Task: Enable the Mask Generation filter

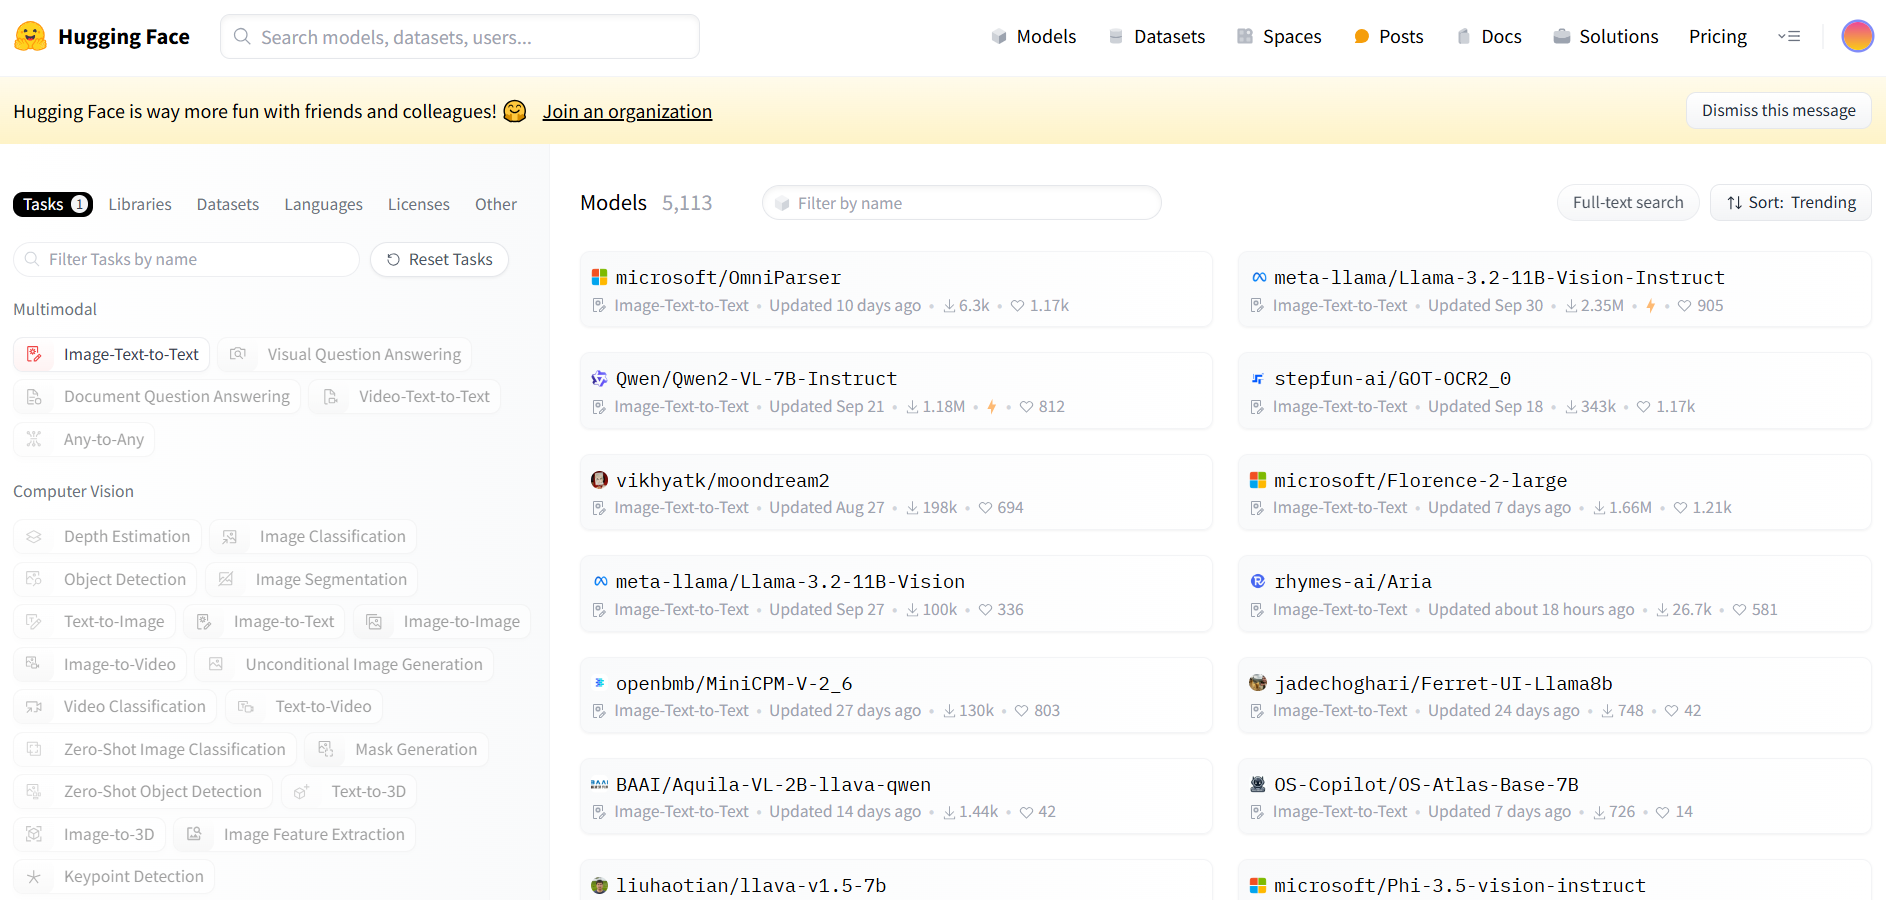Action: (396, 749)
